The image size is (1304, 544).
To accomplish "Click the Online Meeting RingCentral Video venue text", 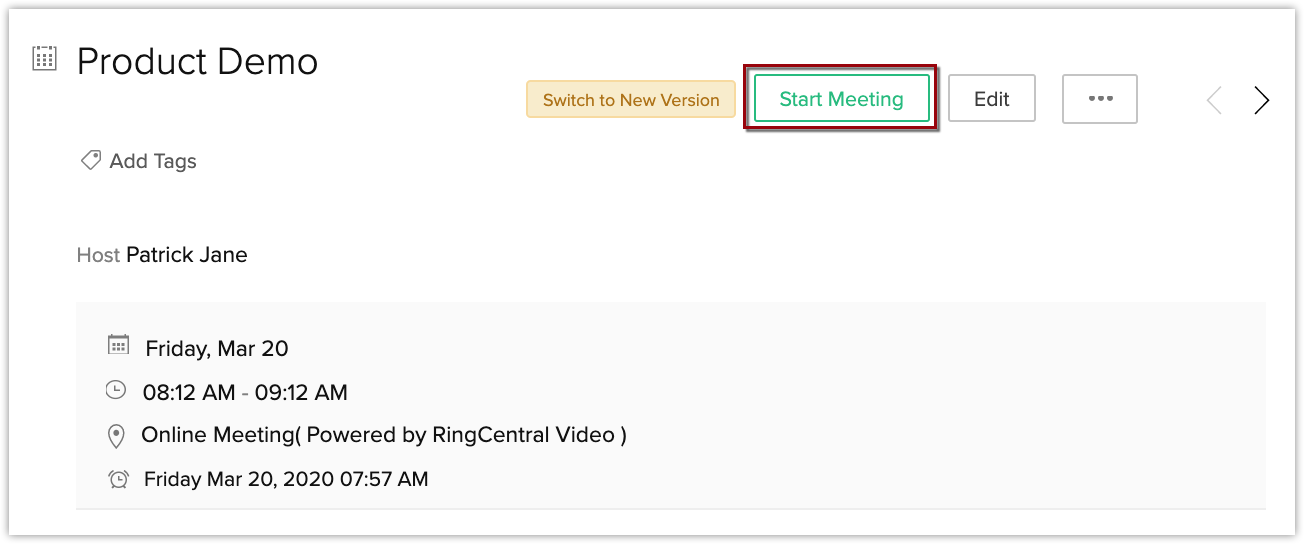I will click(384, 435).
